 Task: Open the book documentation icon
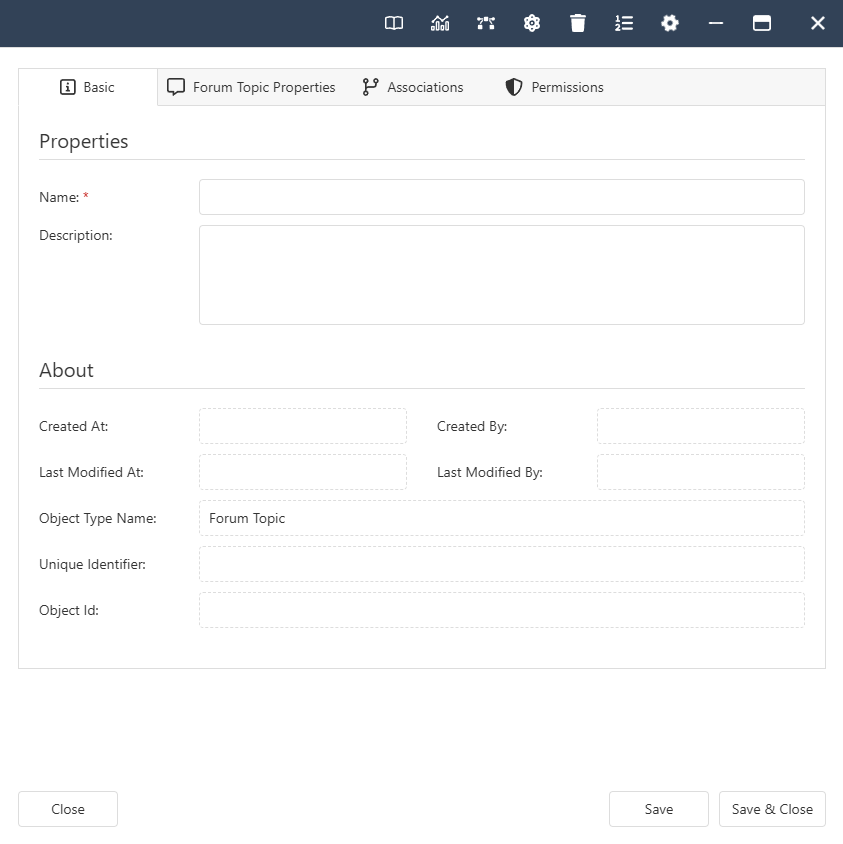tap(394, 23)
